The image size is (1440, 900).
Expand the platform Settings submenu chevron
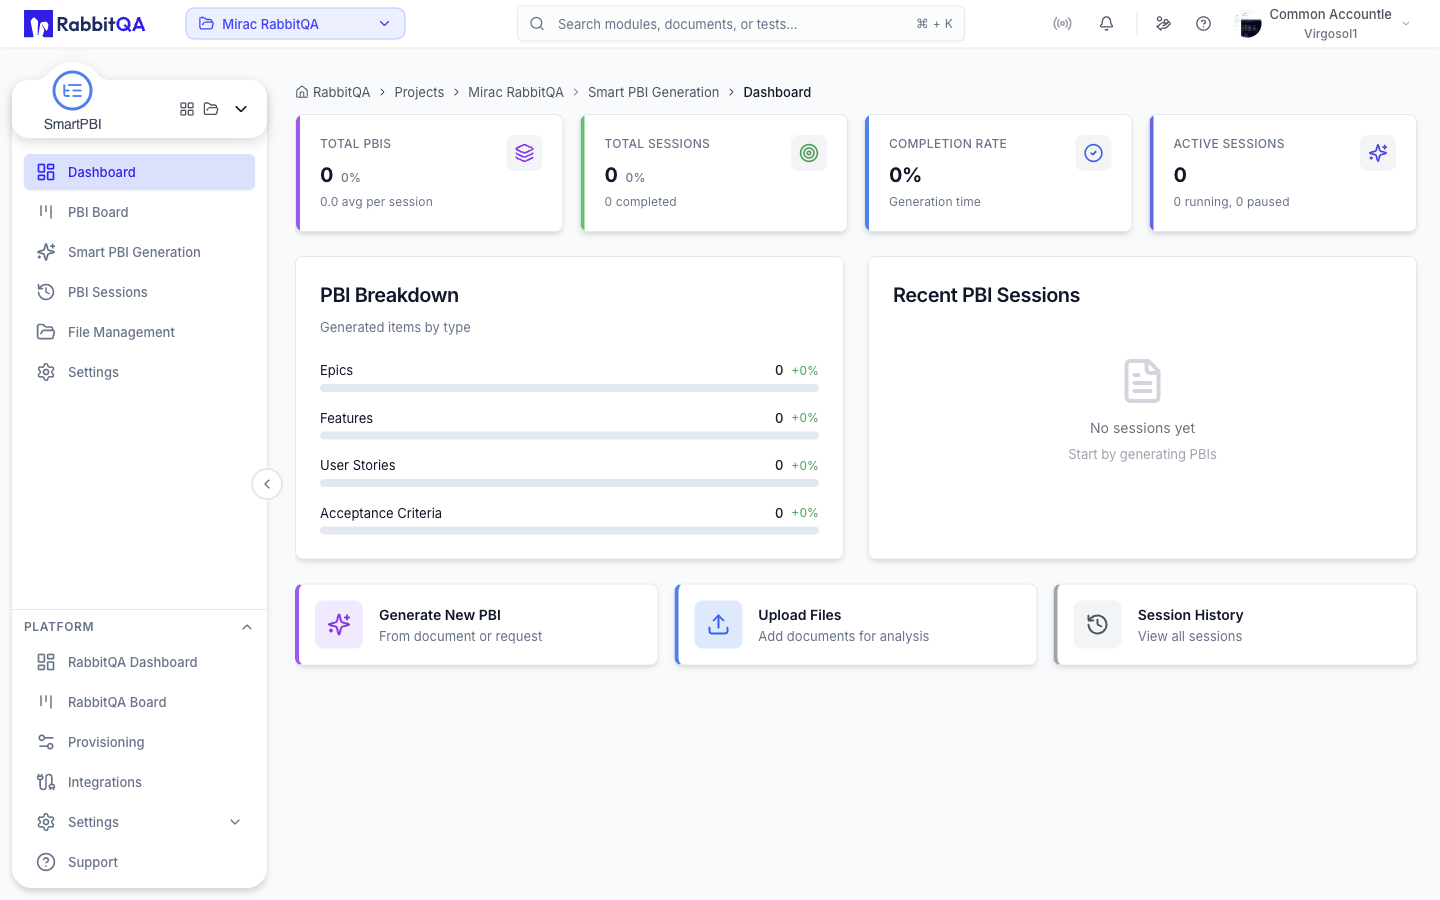[x=235, y=822]
